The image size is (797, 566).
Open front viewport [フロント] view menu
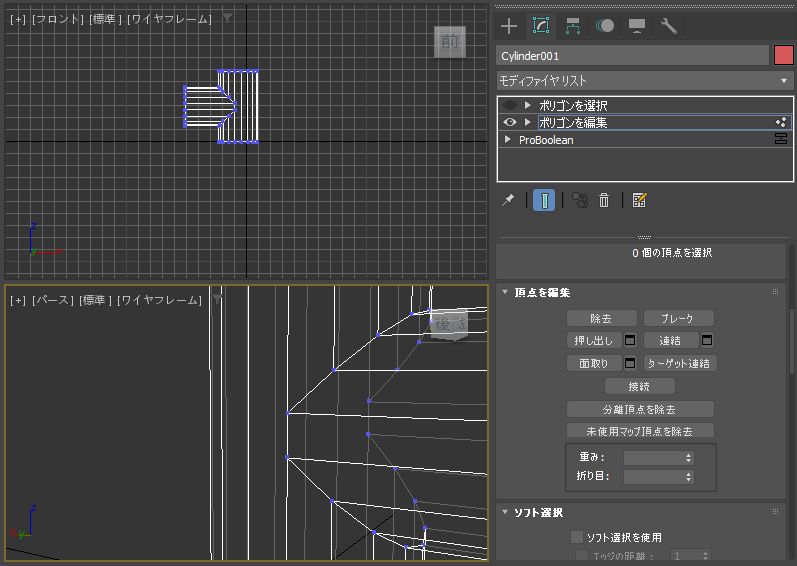coord(57,19)
